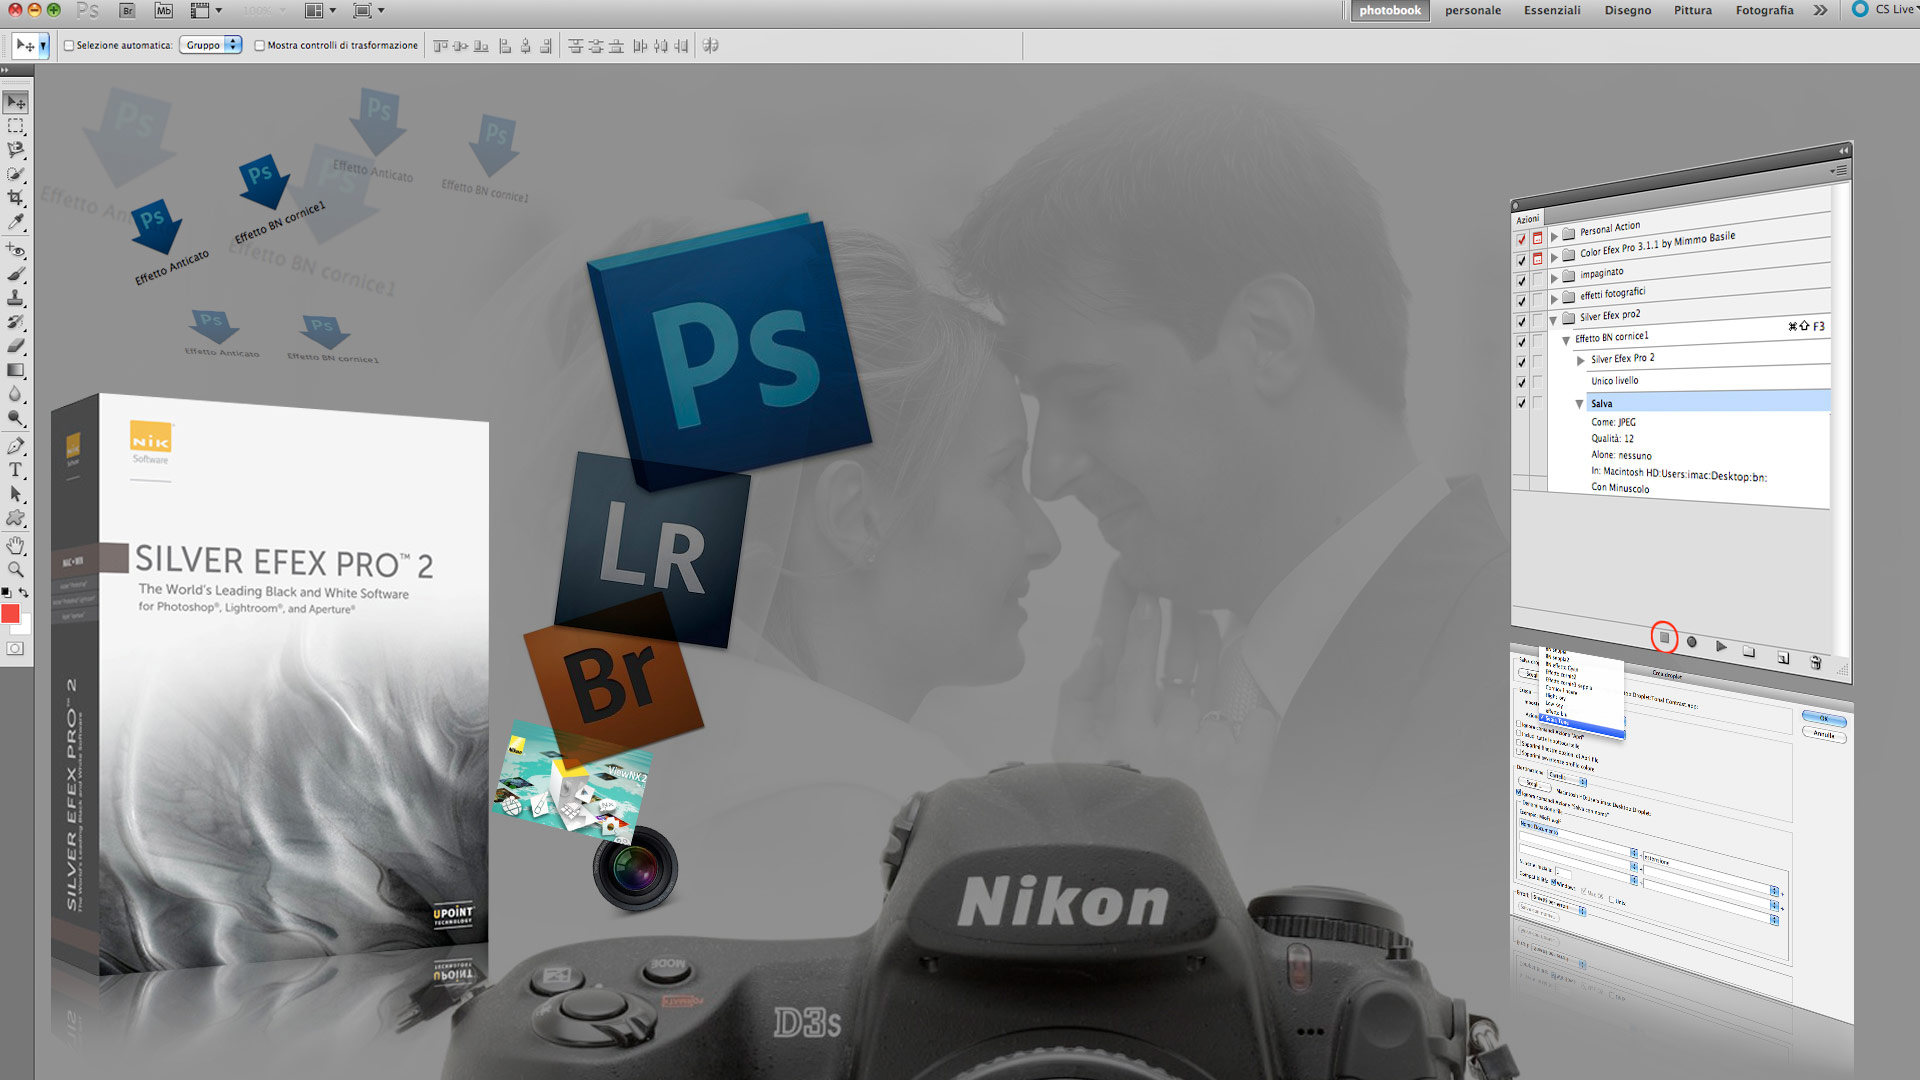This screenshot has height=1080, width=1920.
Task: Collapse the Silver Efex pro2 set
Action: 1554,320
